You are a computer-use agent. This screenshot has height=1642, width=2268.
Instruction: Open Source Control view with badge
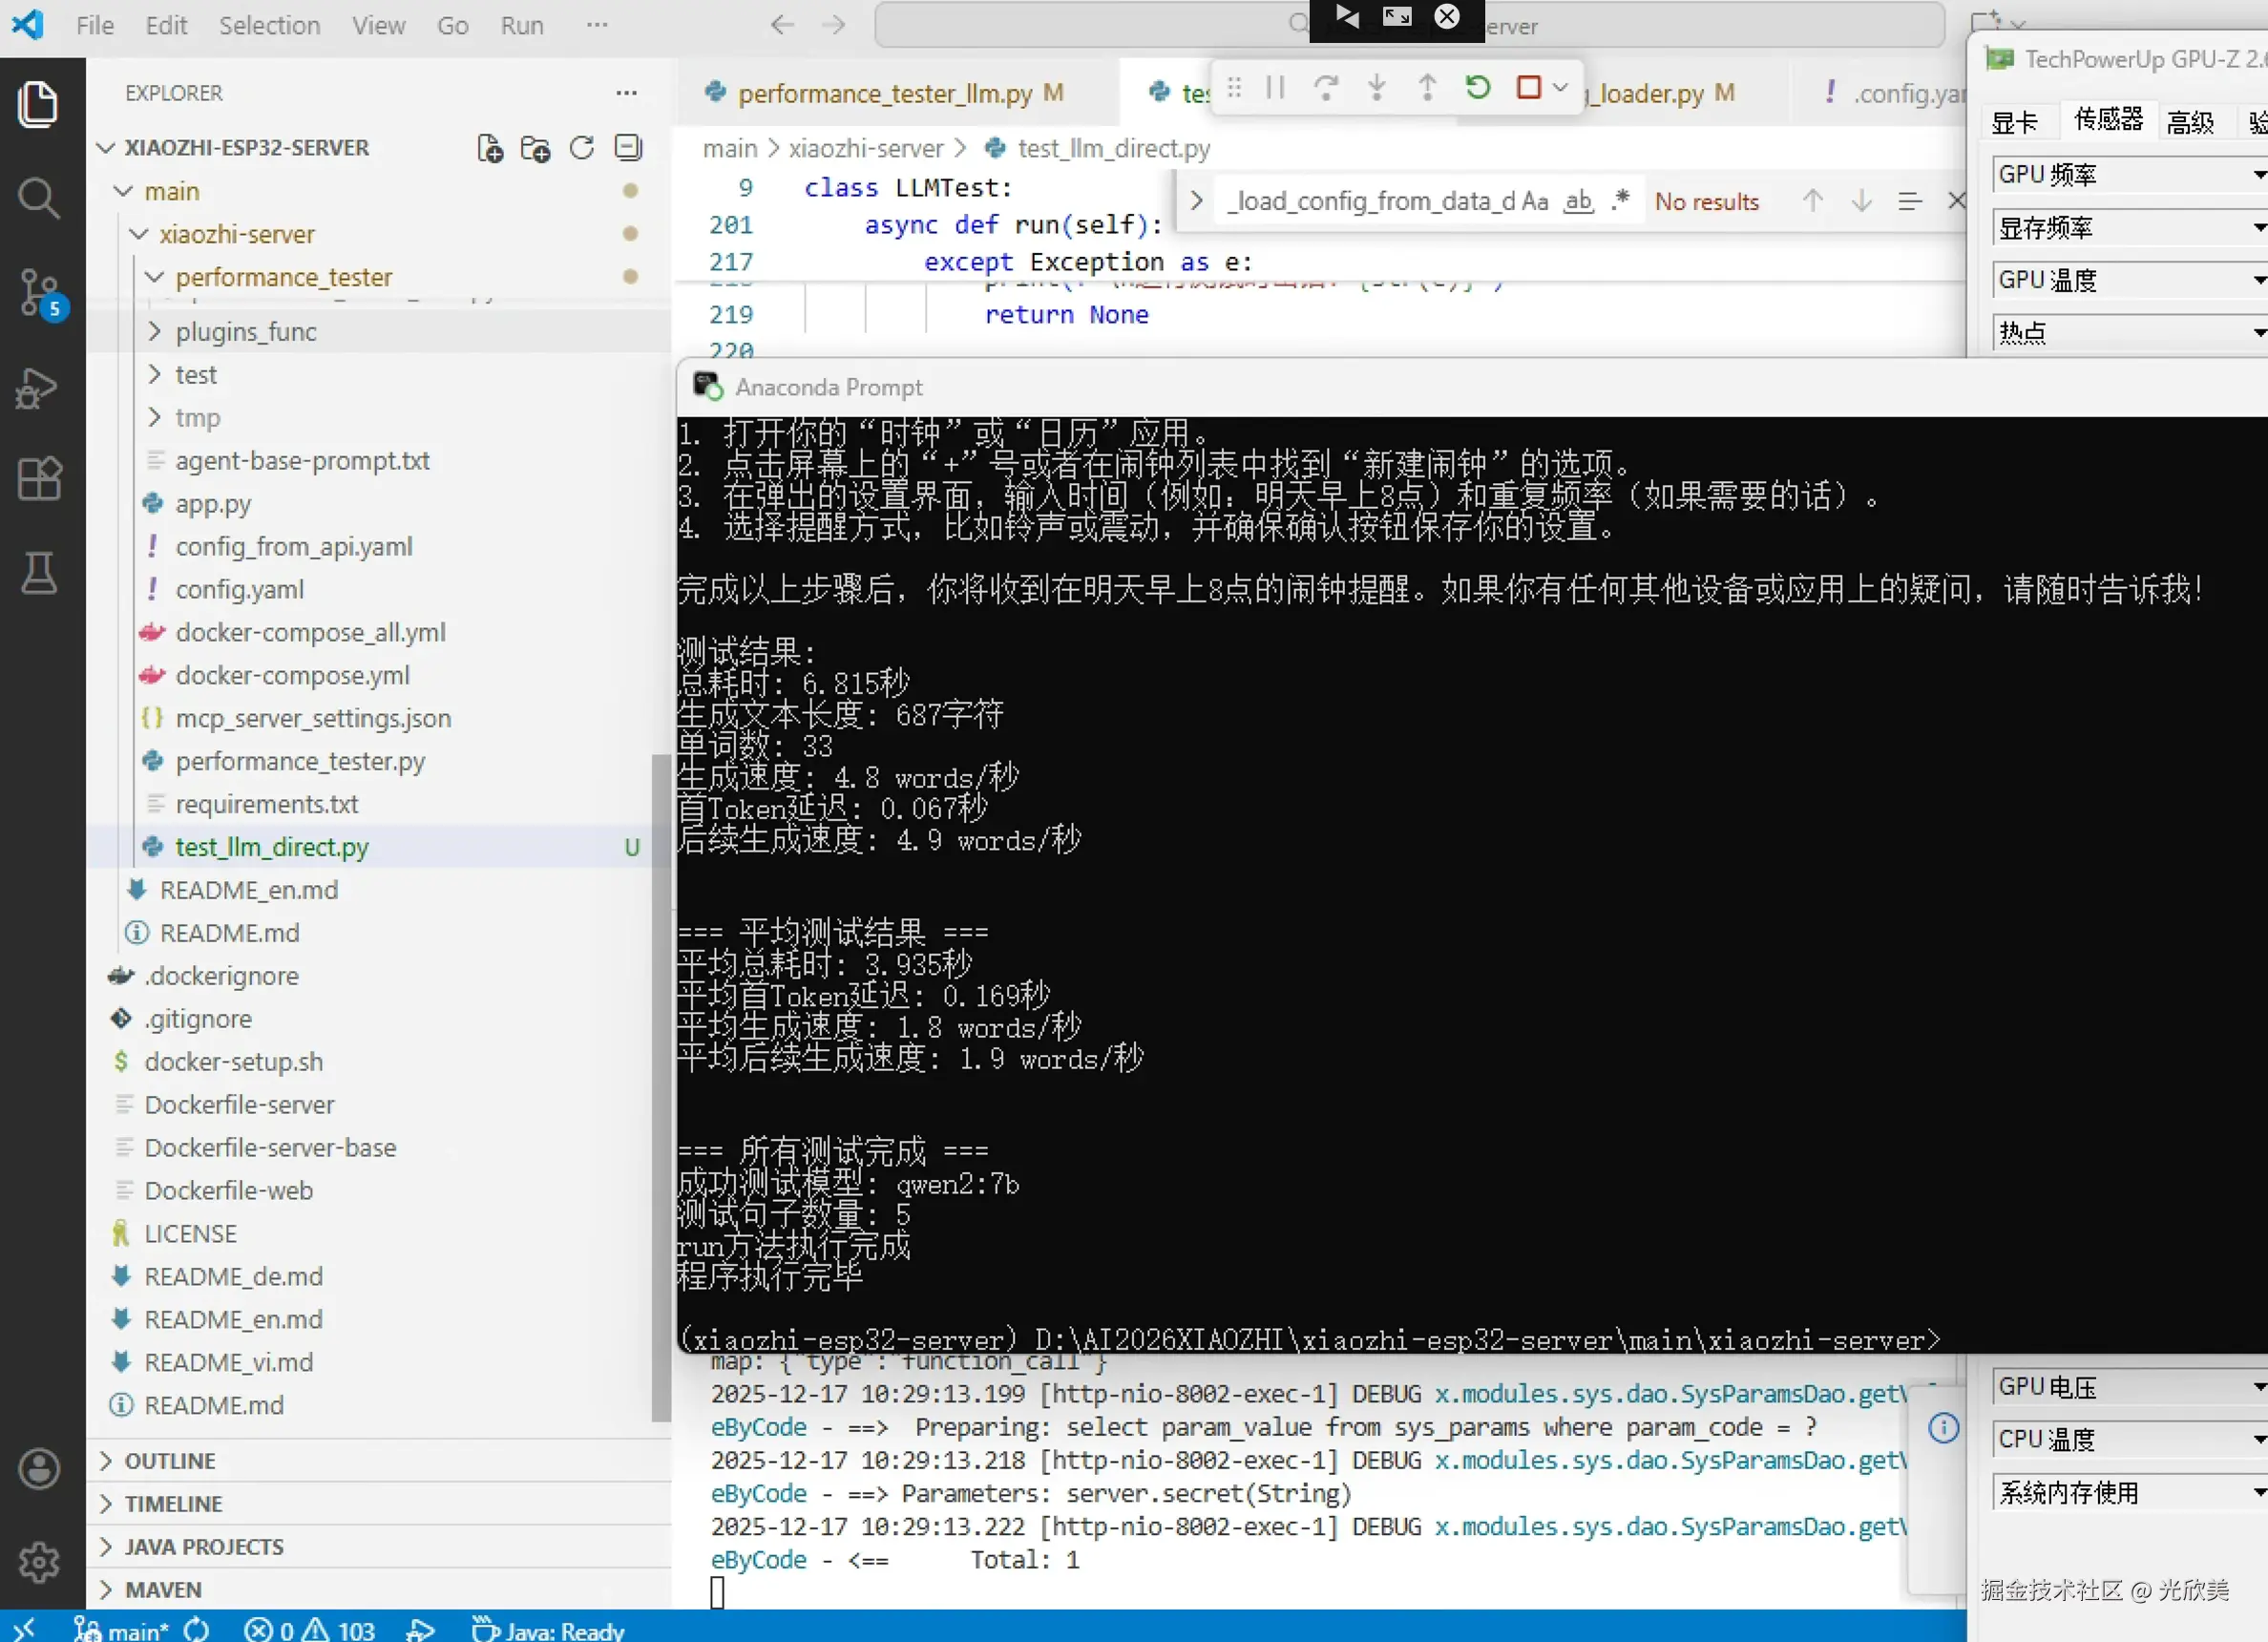[38, 292]
